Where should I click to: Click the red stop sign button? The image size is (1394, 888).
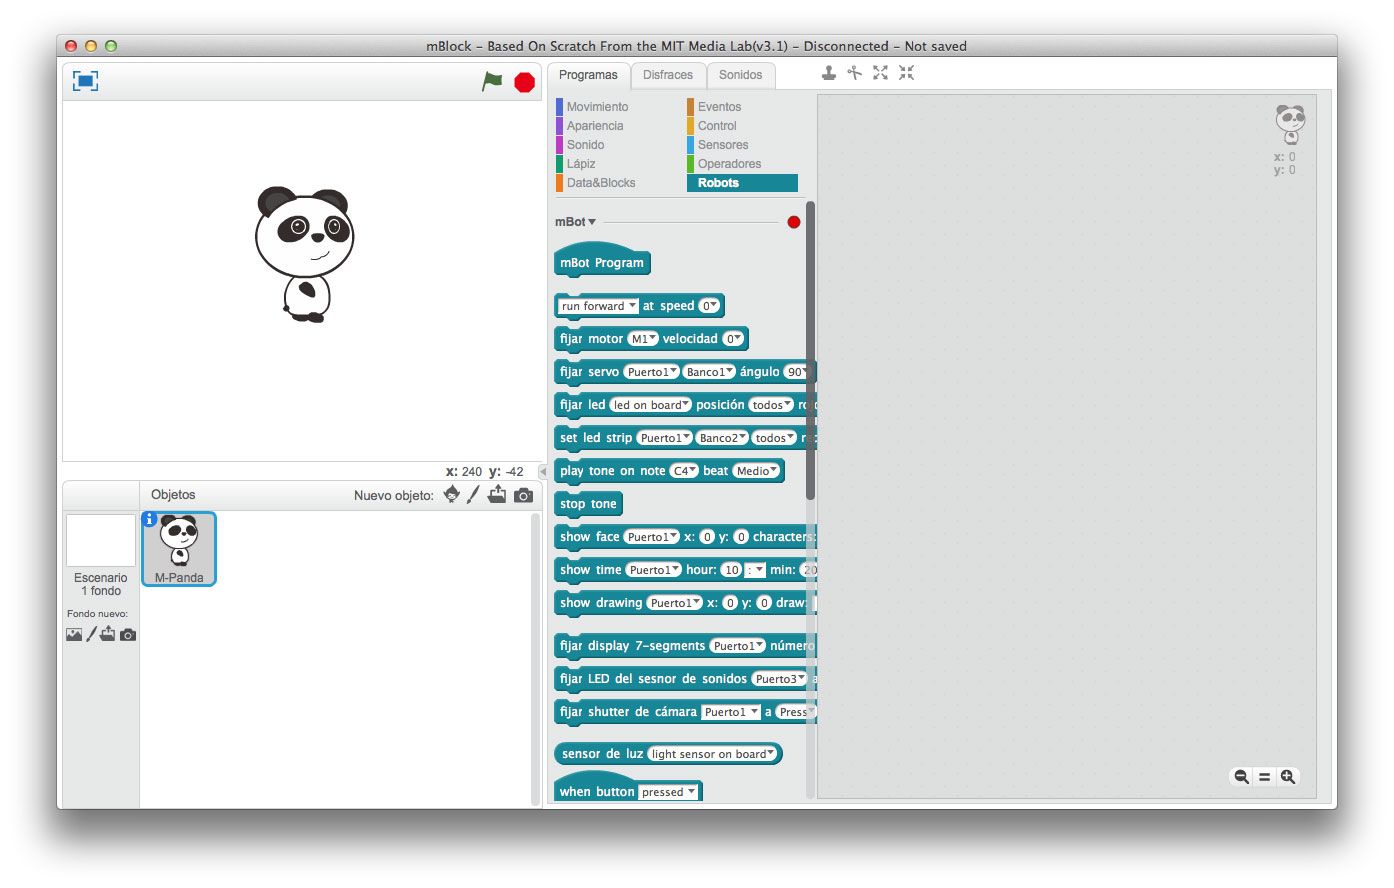[525, 82]
